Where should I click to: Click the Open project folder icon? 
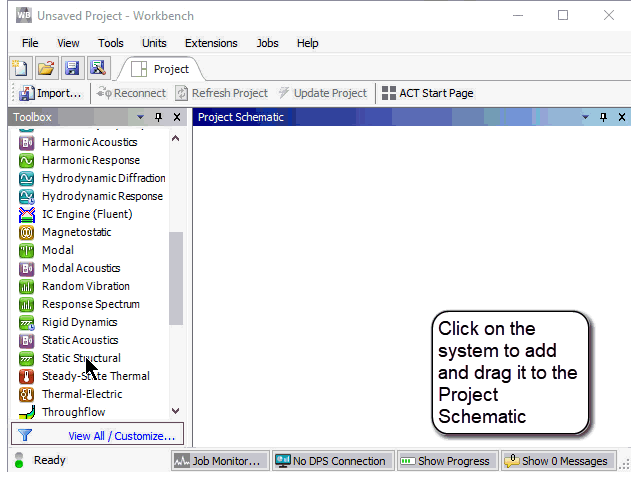(46, 68)
